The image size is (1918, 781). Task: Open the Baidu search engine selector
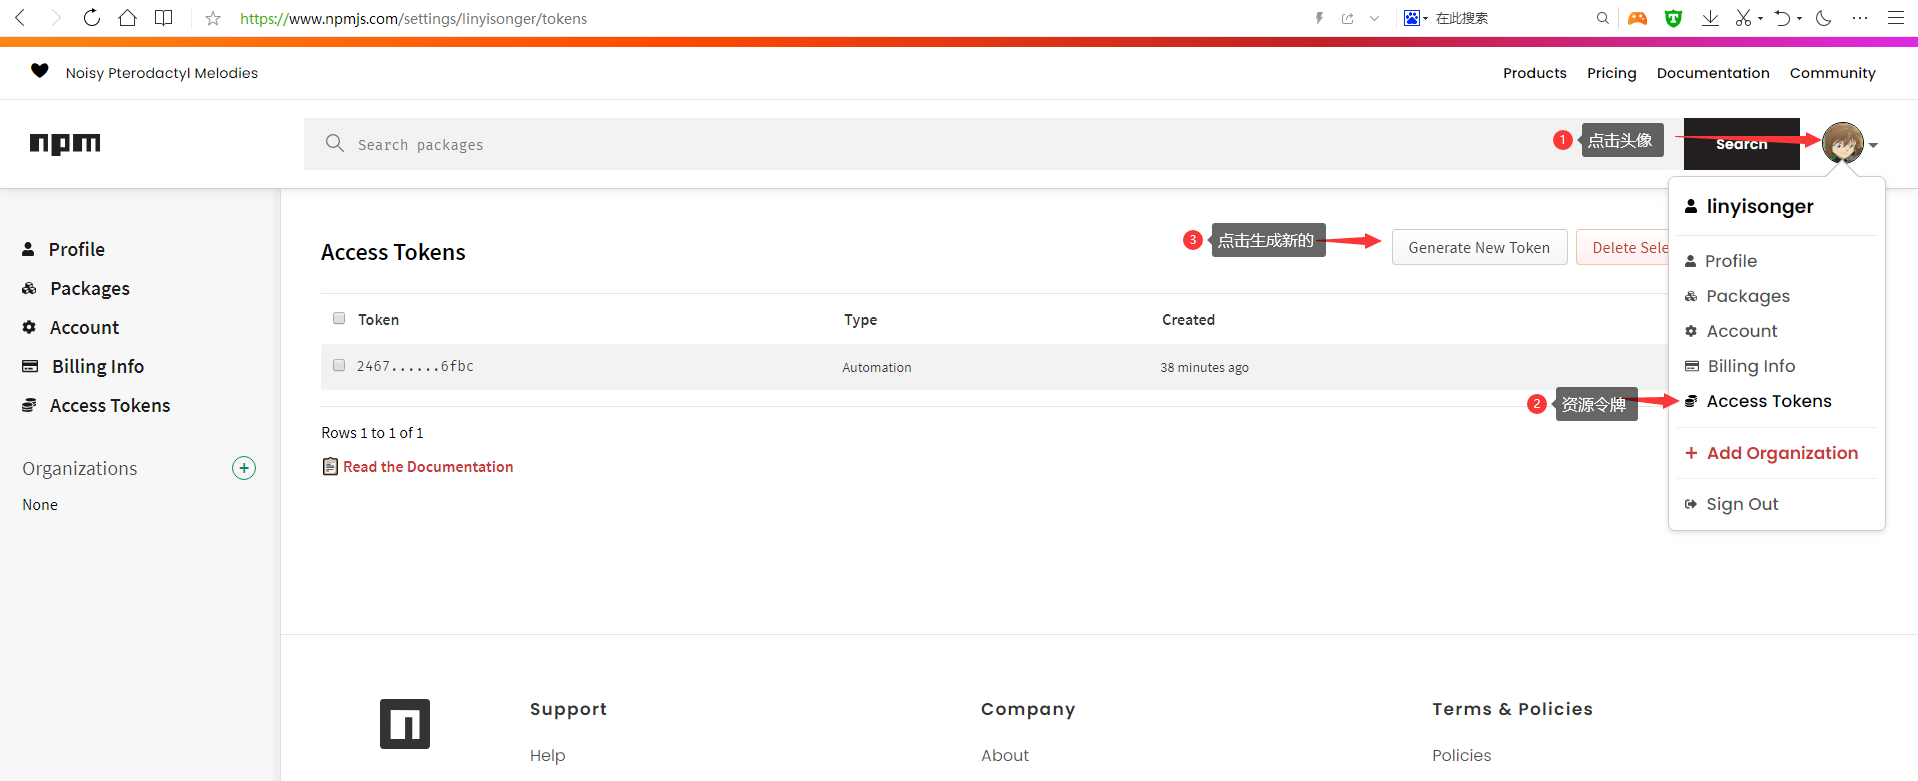click(x=1415, y=18)
